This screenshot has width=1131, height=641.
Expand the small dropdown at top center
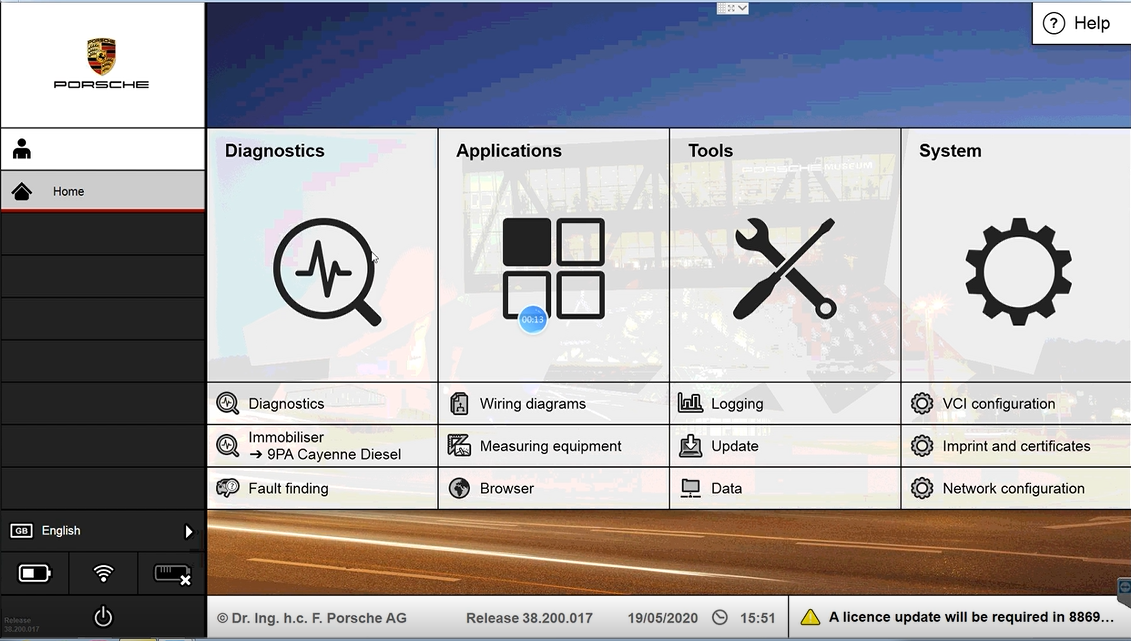coord(732,8)
